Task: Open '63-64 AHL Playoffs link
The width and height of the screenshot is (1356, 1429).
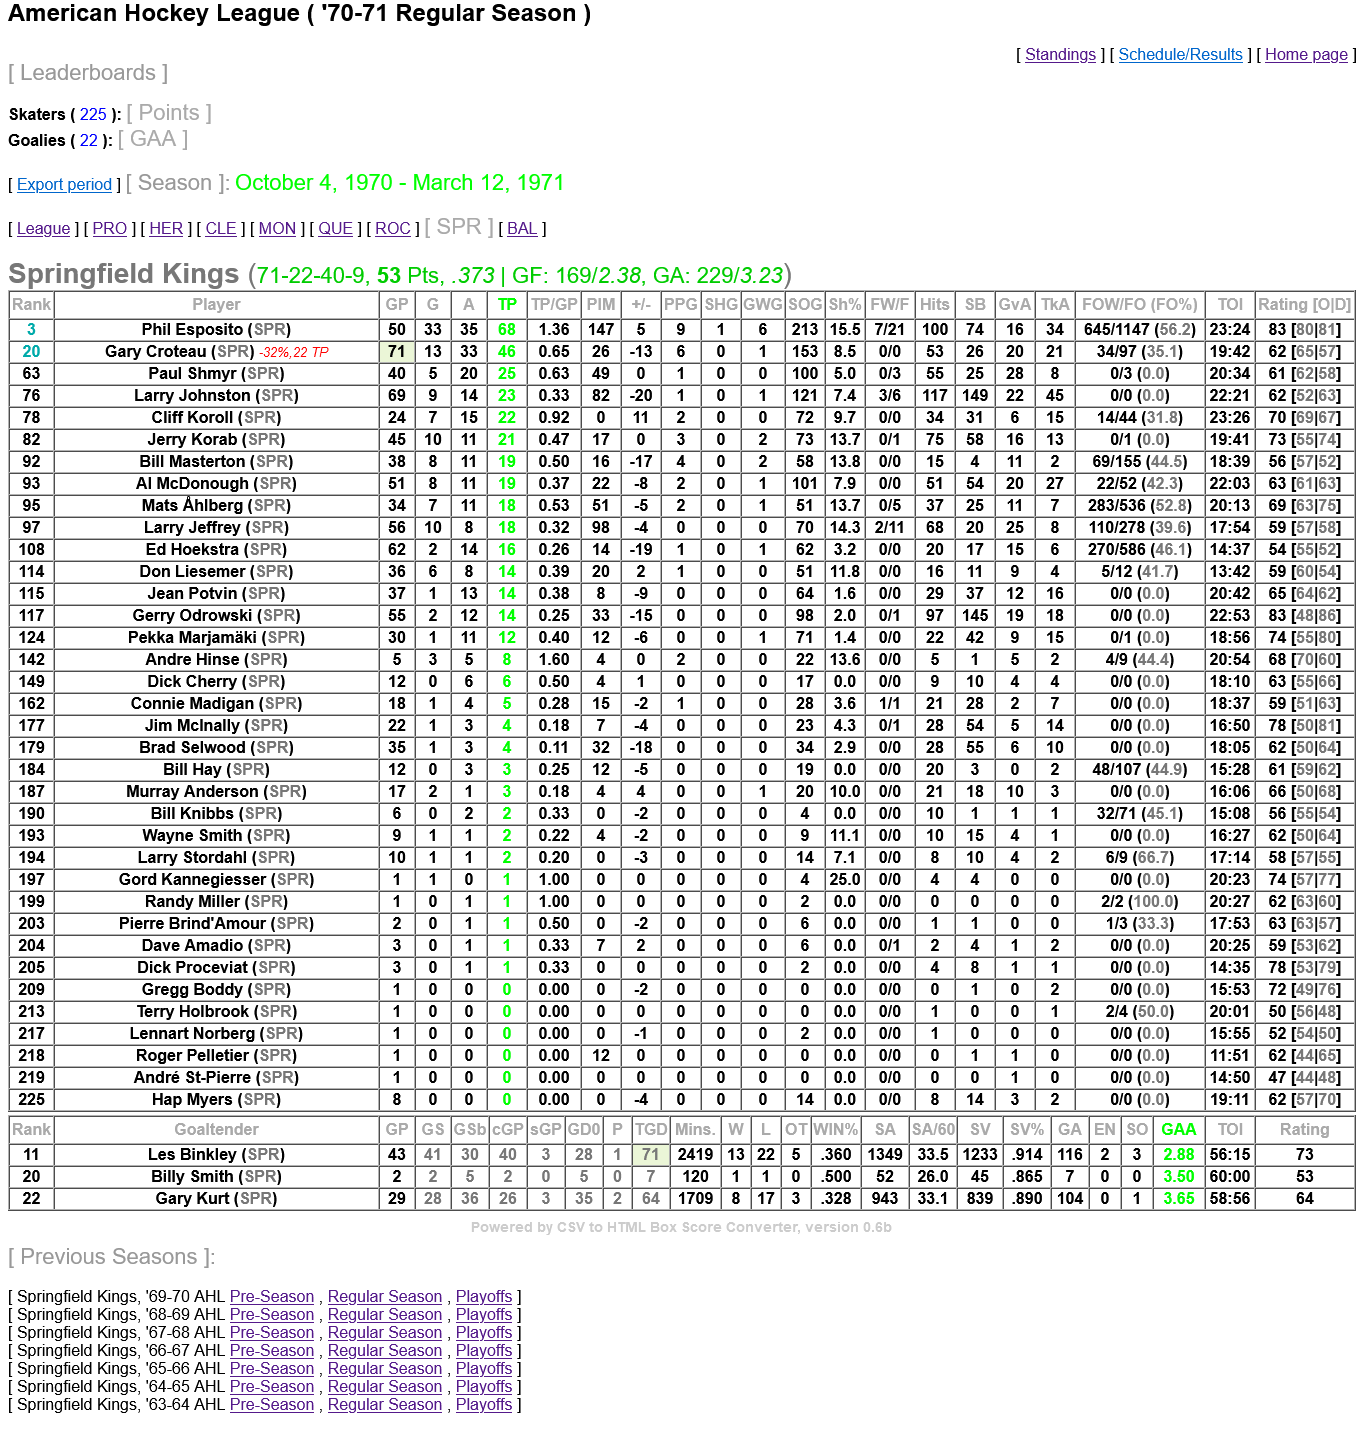Action: pyautogui.click(x=484, y=1405)
